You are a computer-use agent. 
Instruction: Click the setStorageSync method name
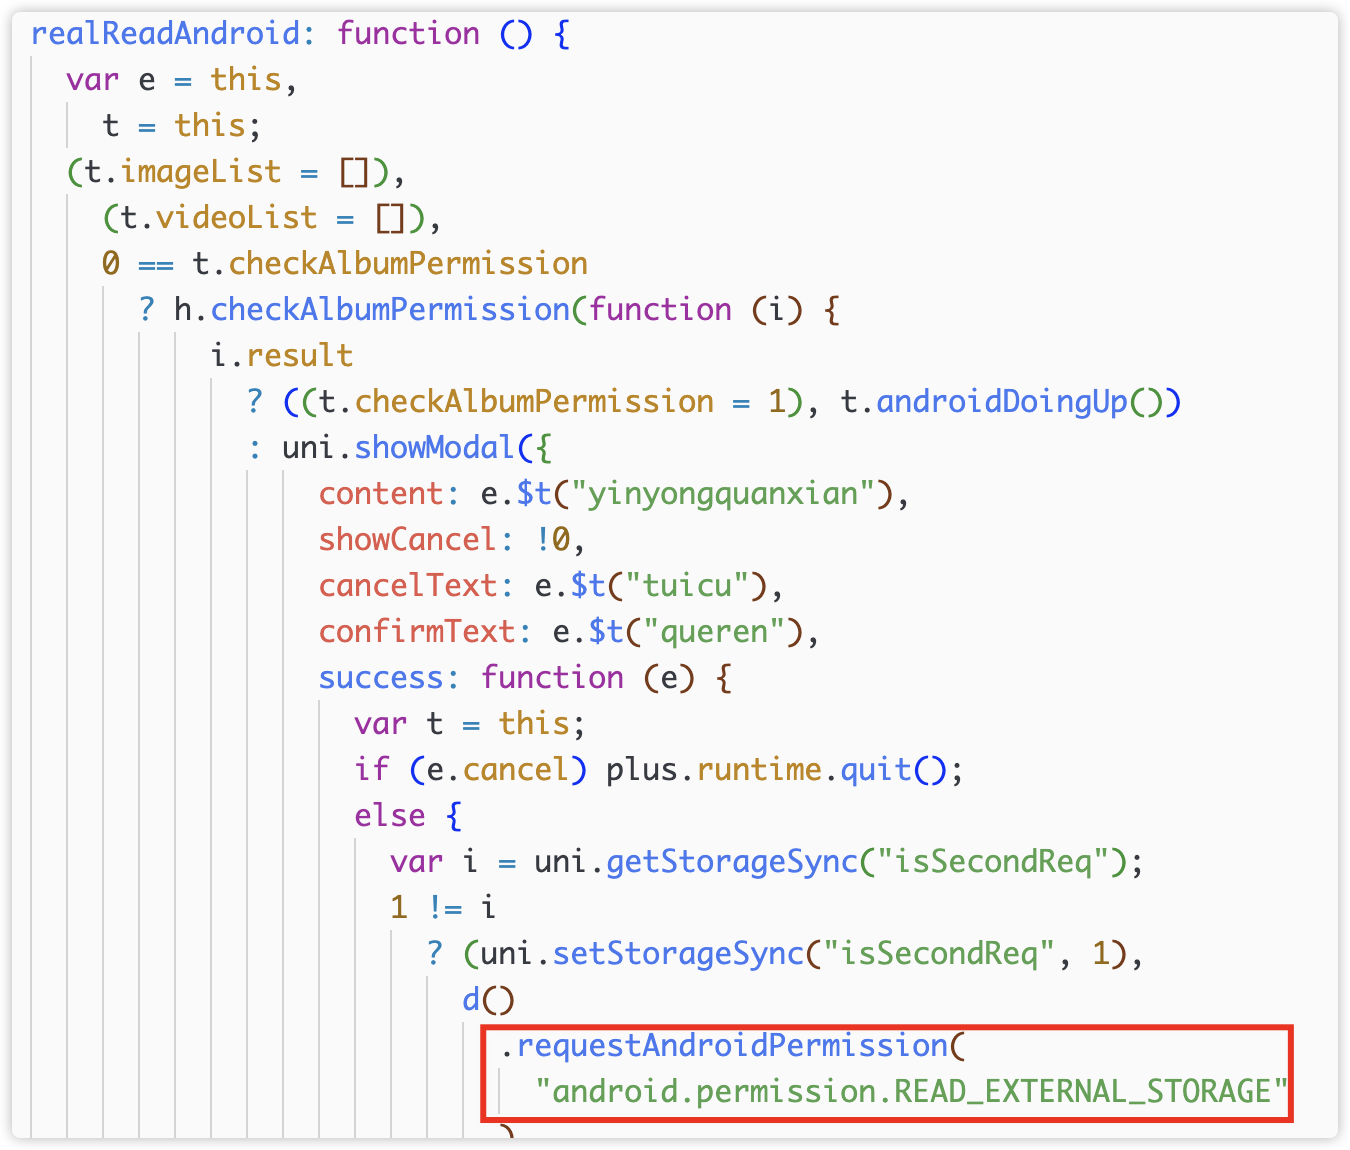coord(678,954)
